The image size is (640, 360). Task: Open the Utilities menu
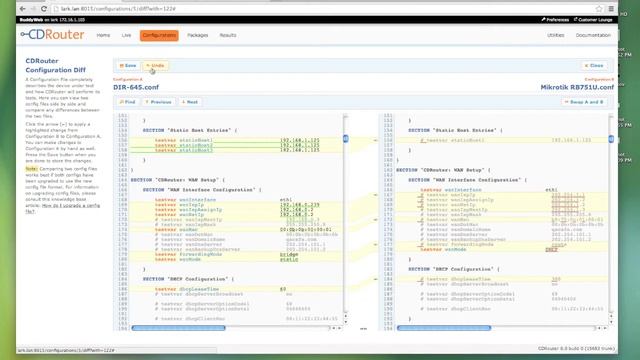point(556,35)
